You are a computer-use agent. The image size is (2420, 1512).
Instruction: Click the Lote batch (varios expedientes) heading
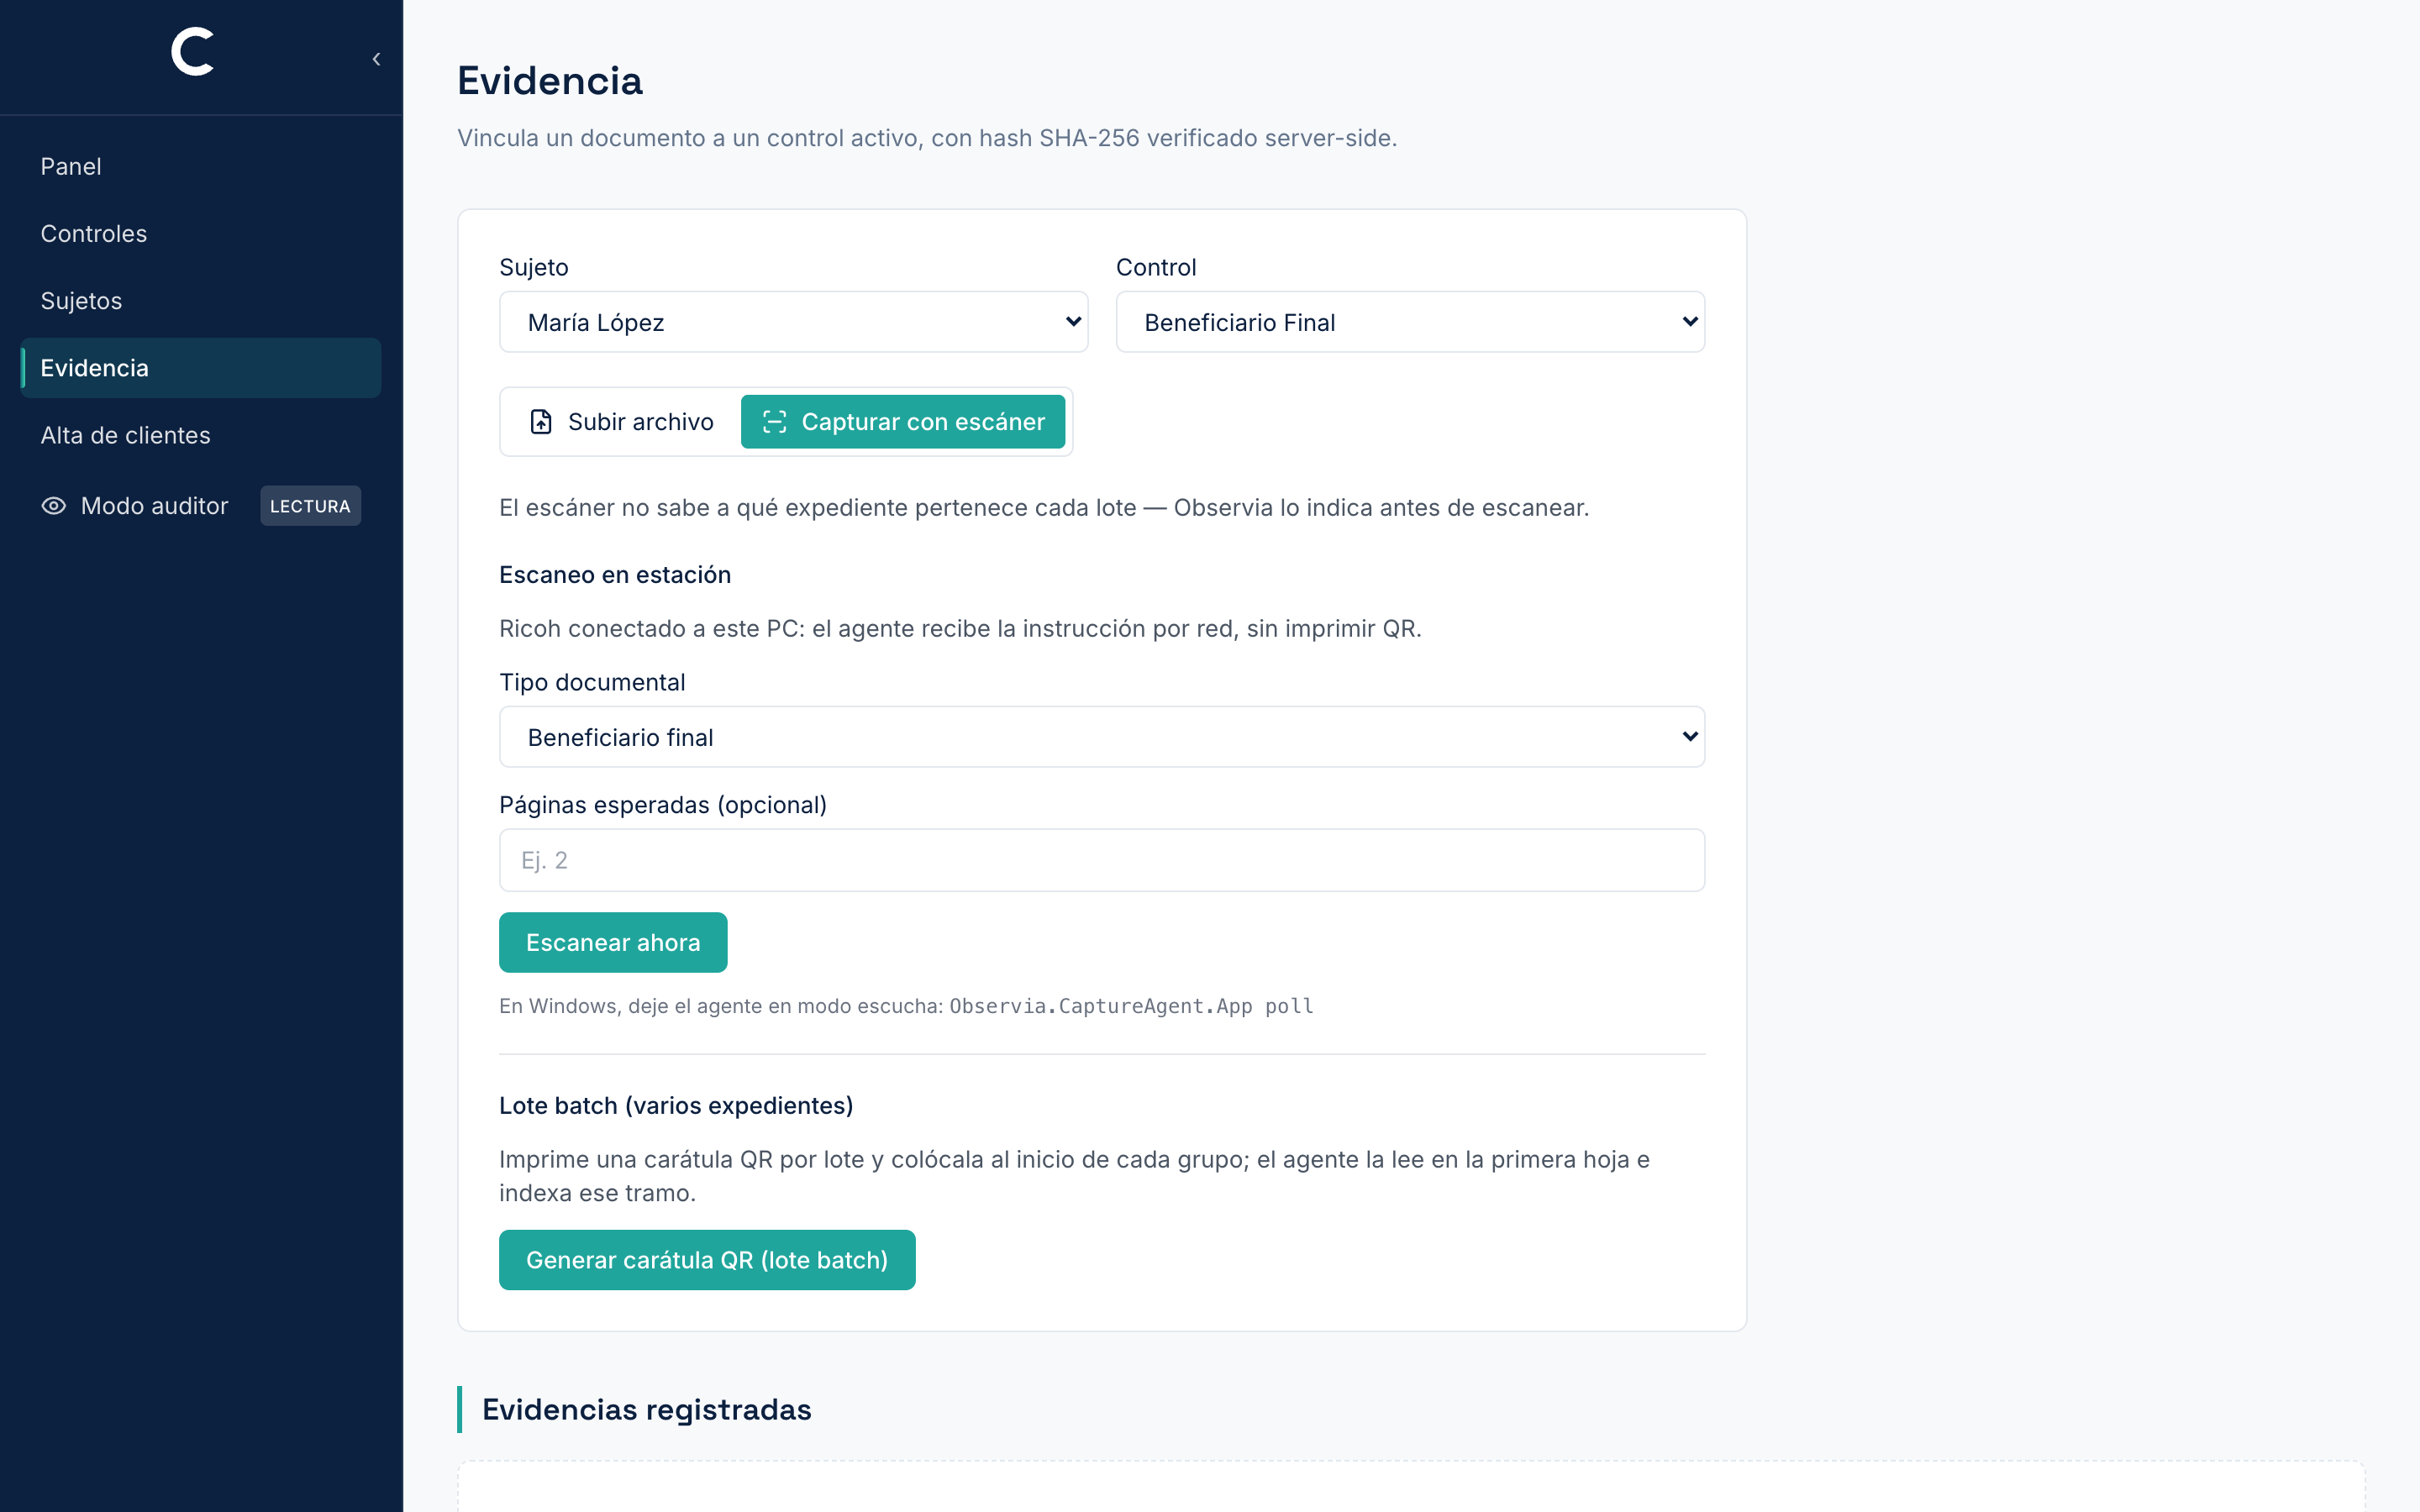click(676, 1106)
